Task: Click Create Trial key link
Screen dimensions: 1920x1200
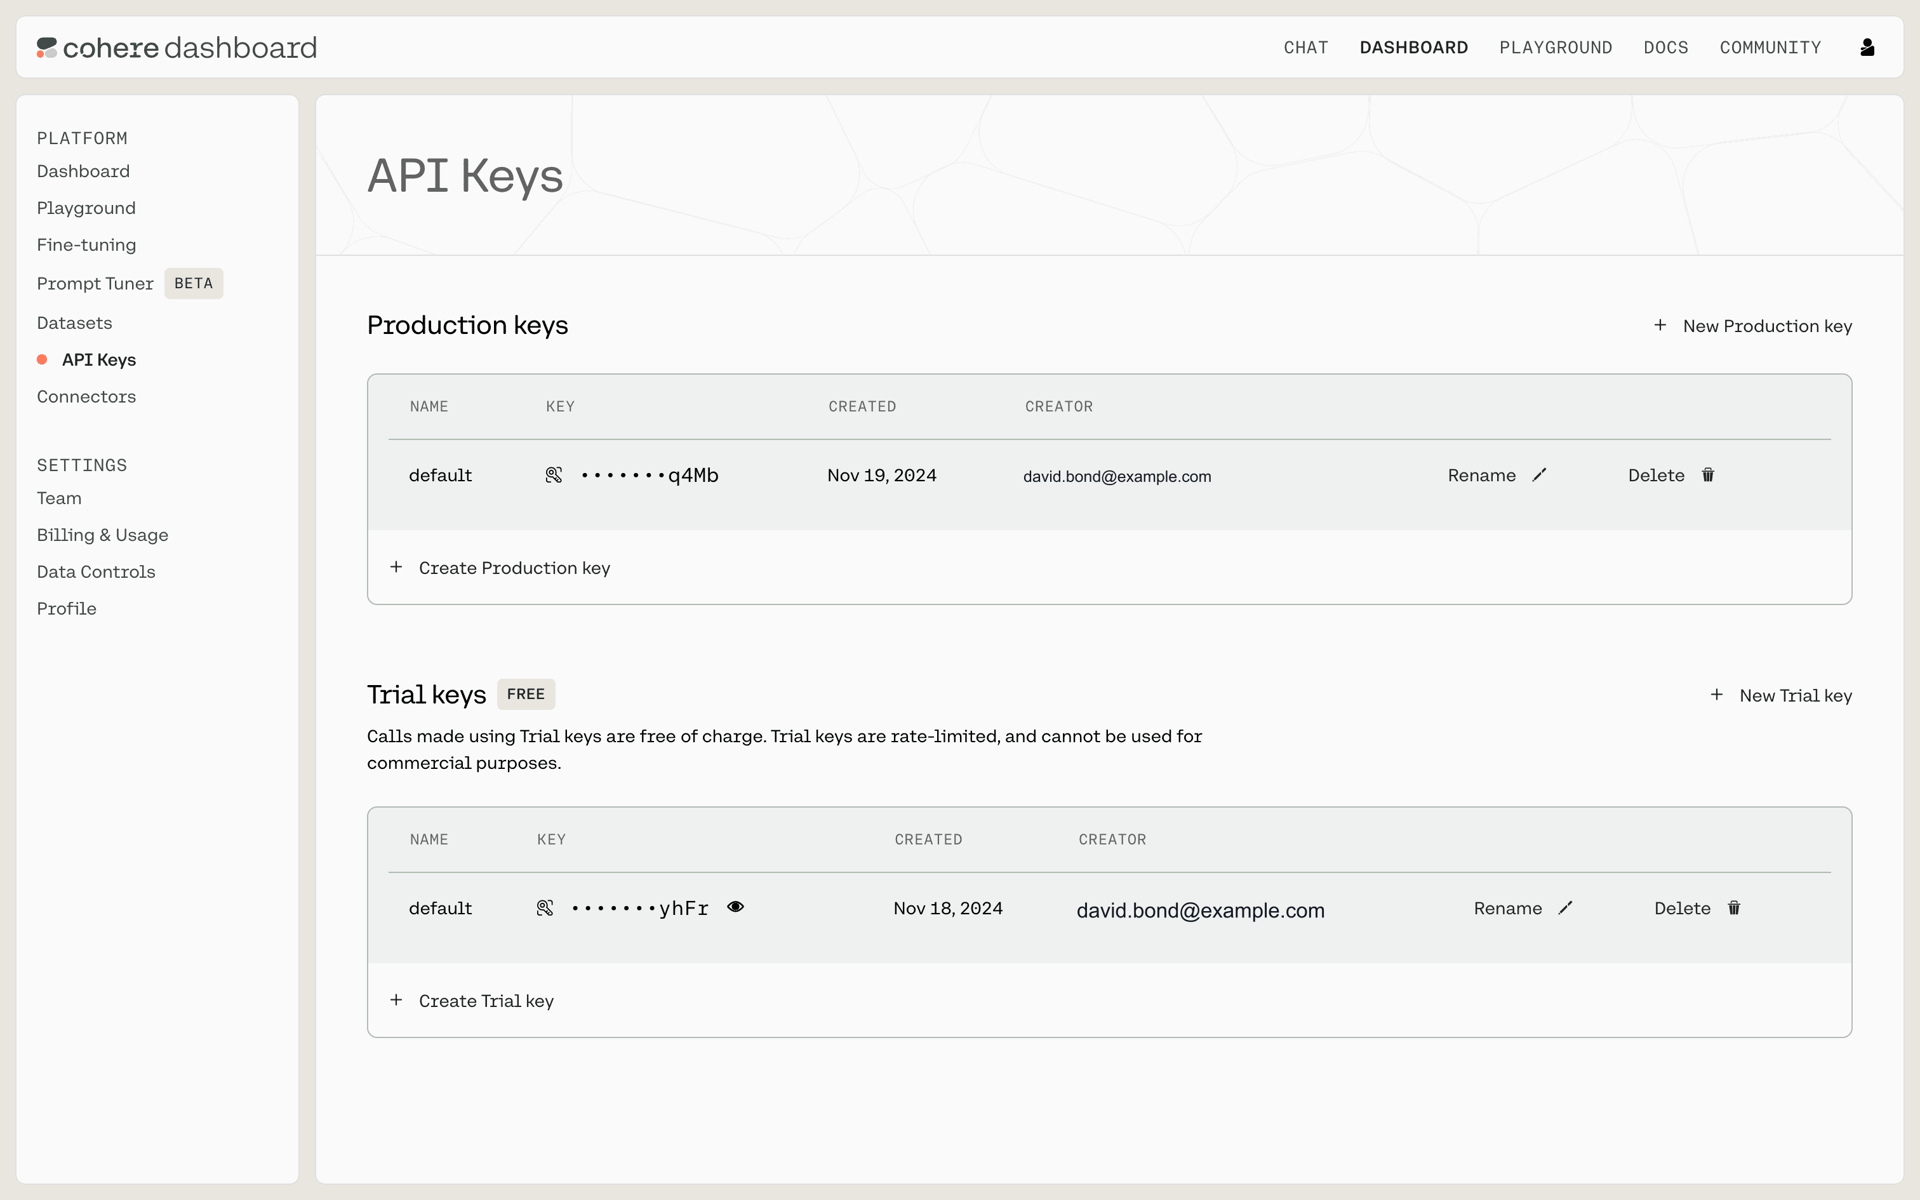Action: pyautogui.click(x=472, y=1001)
